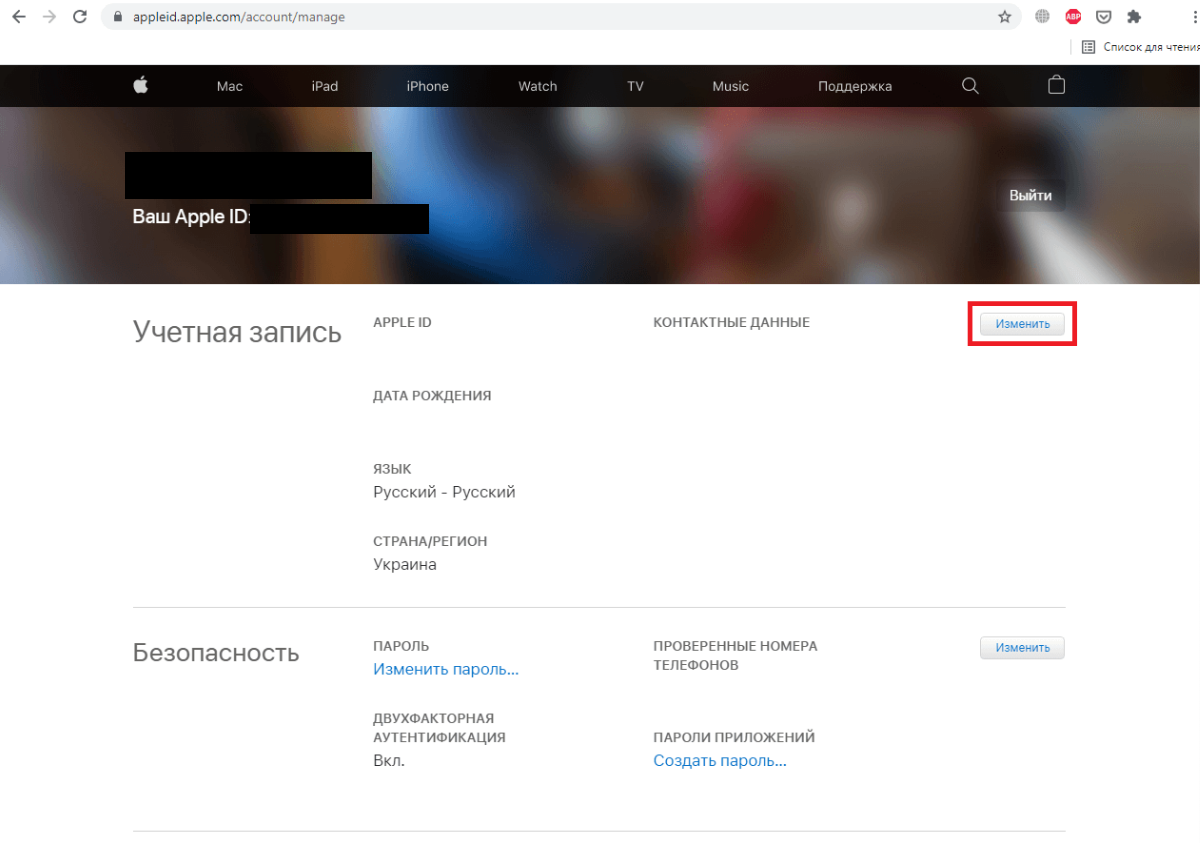Click Изменить in the Безопасность section

pyautogui.click(x=1022, y=648)
